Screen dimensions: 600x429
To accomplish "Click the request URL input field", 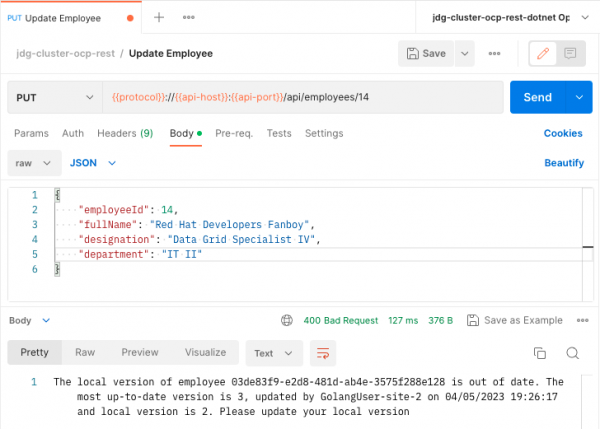I will point(300,98).
